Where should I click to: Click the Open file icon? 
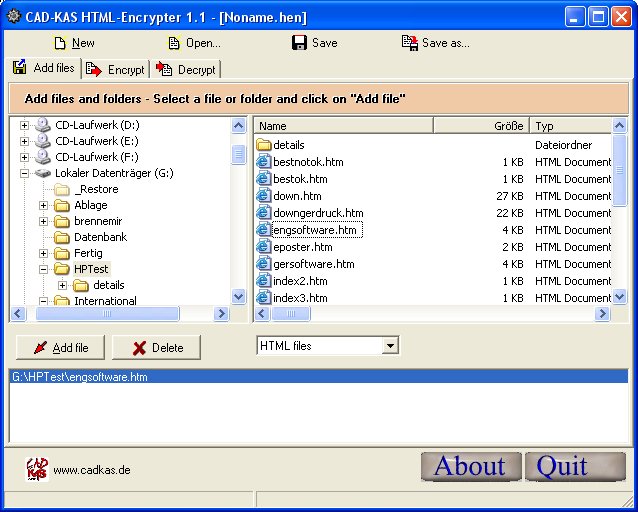(x=174, y=43)
